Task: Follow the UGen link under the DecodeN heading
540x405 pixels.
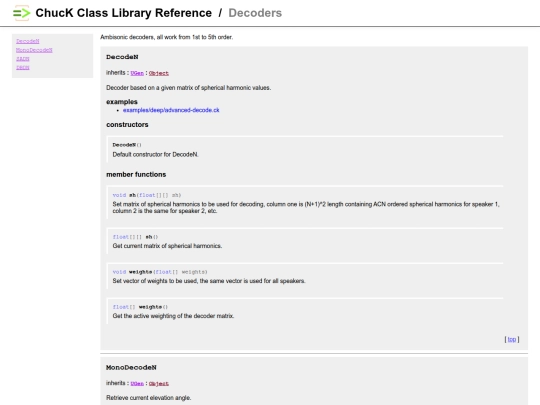Action: 137,73
